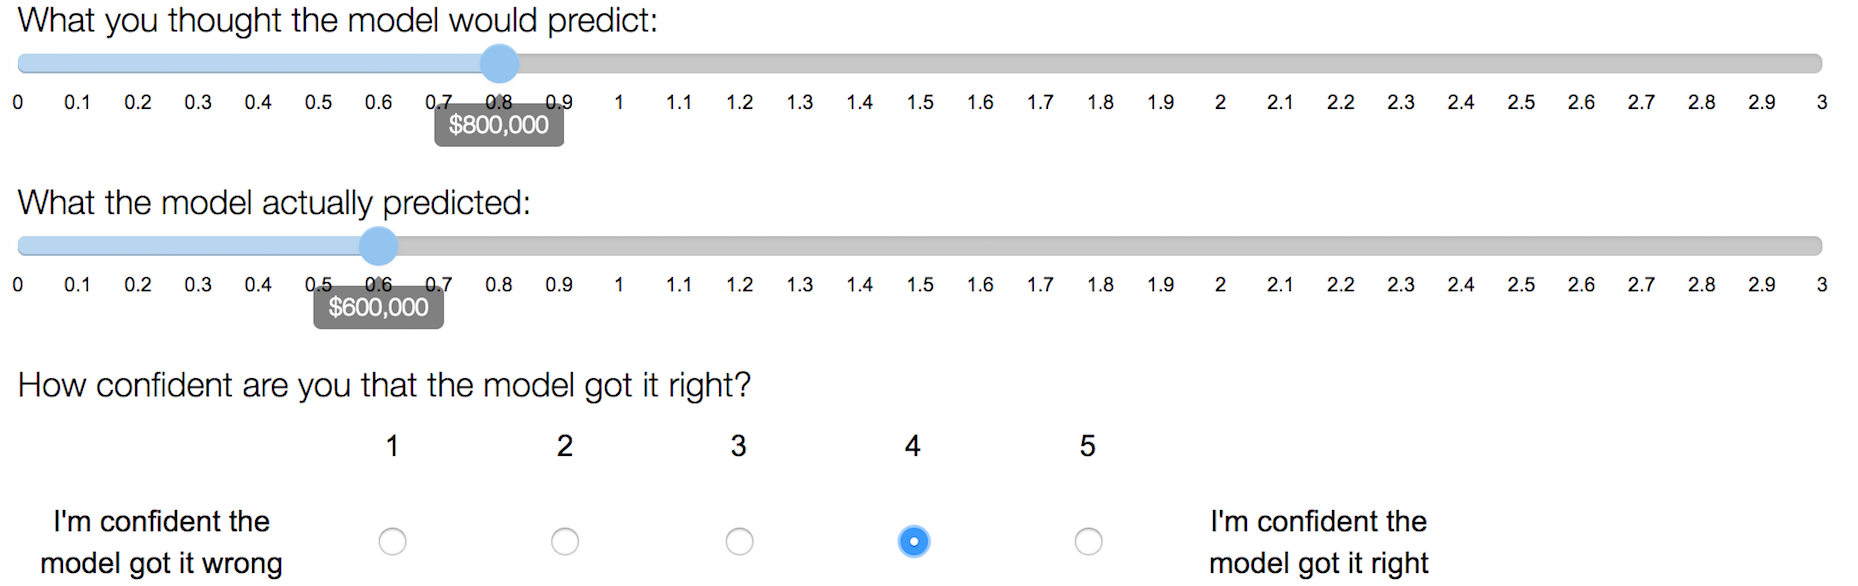Image resolution: width=1858 pixels, height=586 pixels.
Task: Click the $600,000 tooltip label
Action: [x=378, y=307]
